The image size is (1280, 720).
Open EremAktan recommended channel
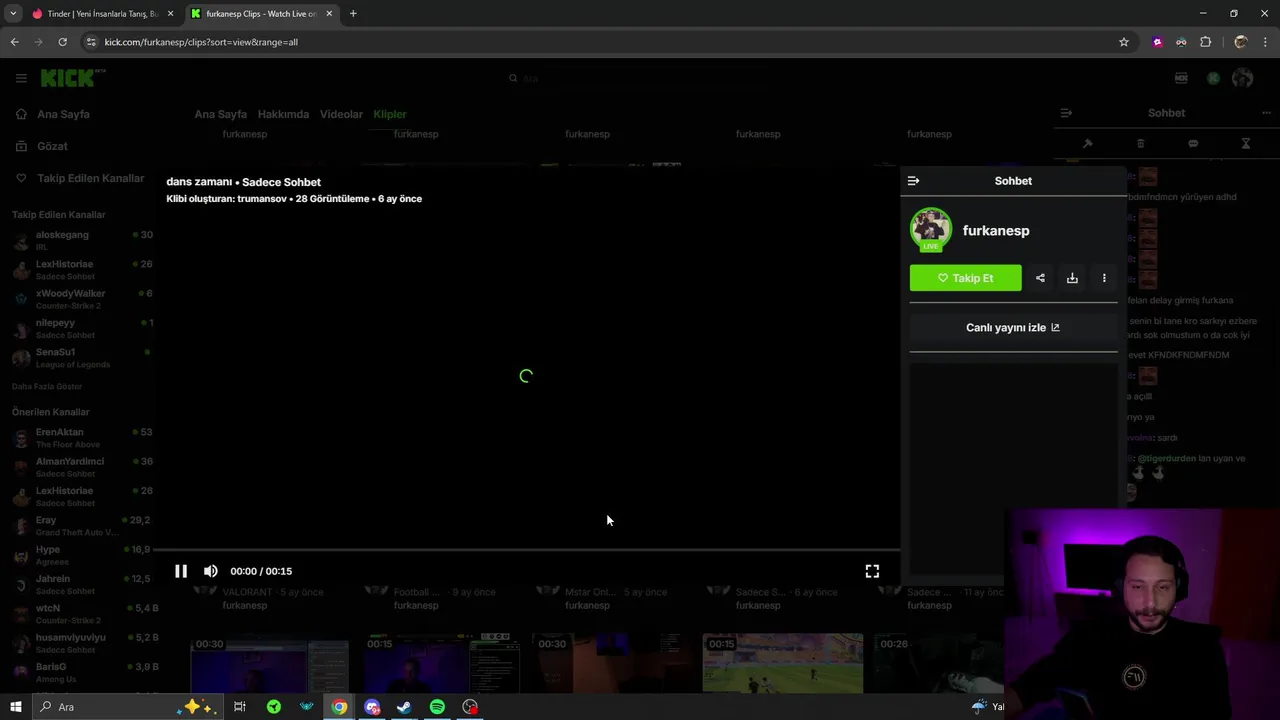tap(82, 437)
